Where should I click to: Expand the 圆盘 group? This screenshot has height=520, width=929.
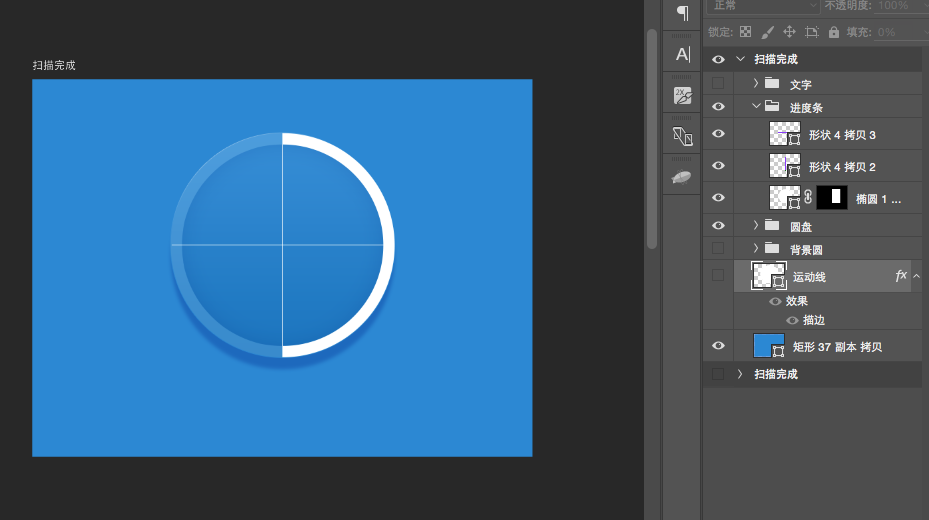point(755,225)
